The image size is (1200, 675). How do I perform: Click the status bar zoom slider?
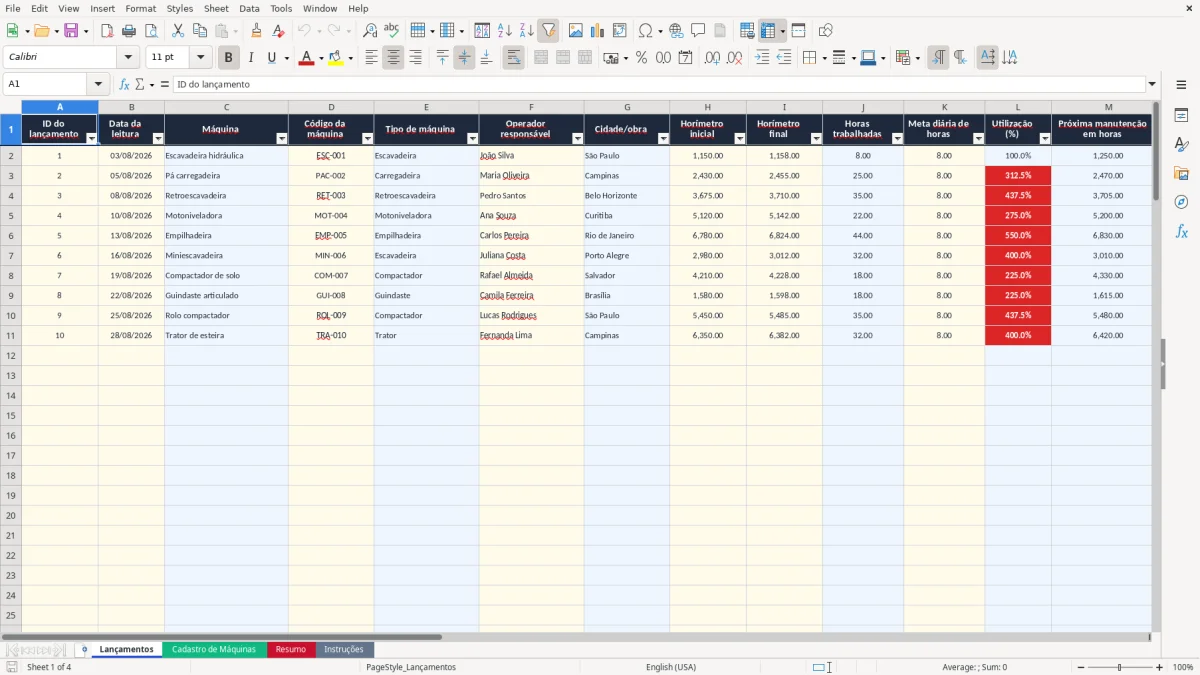(x=1119, y=667)
